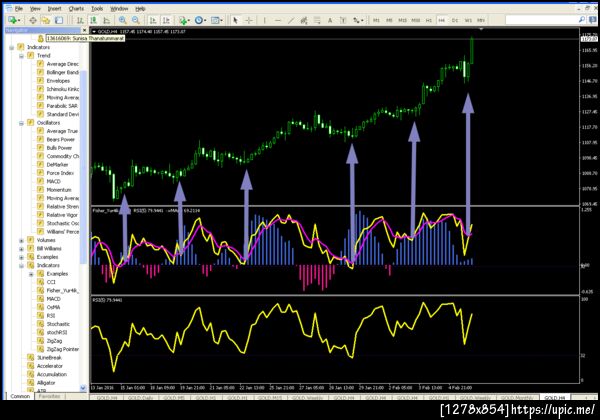
Task: Close the Navigator panel
Action: pyautogui.click(x=85, y=30)
